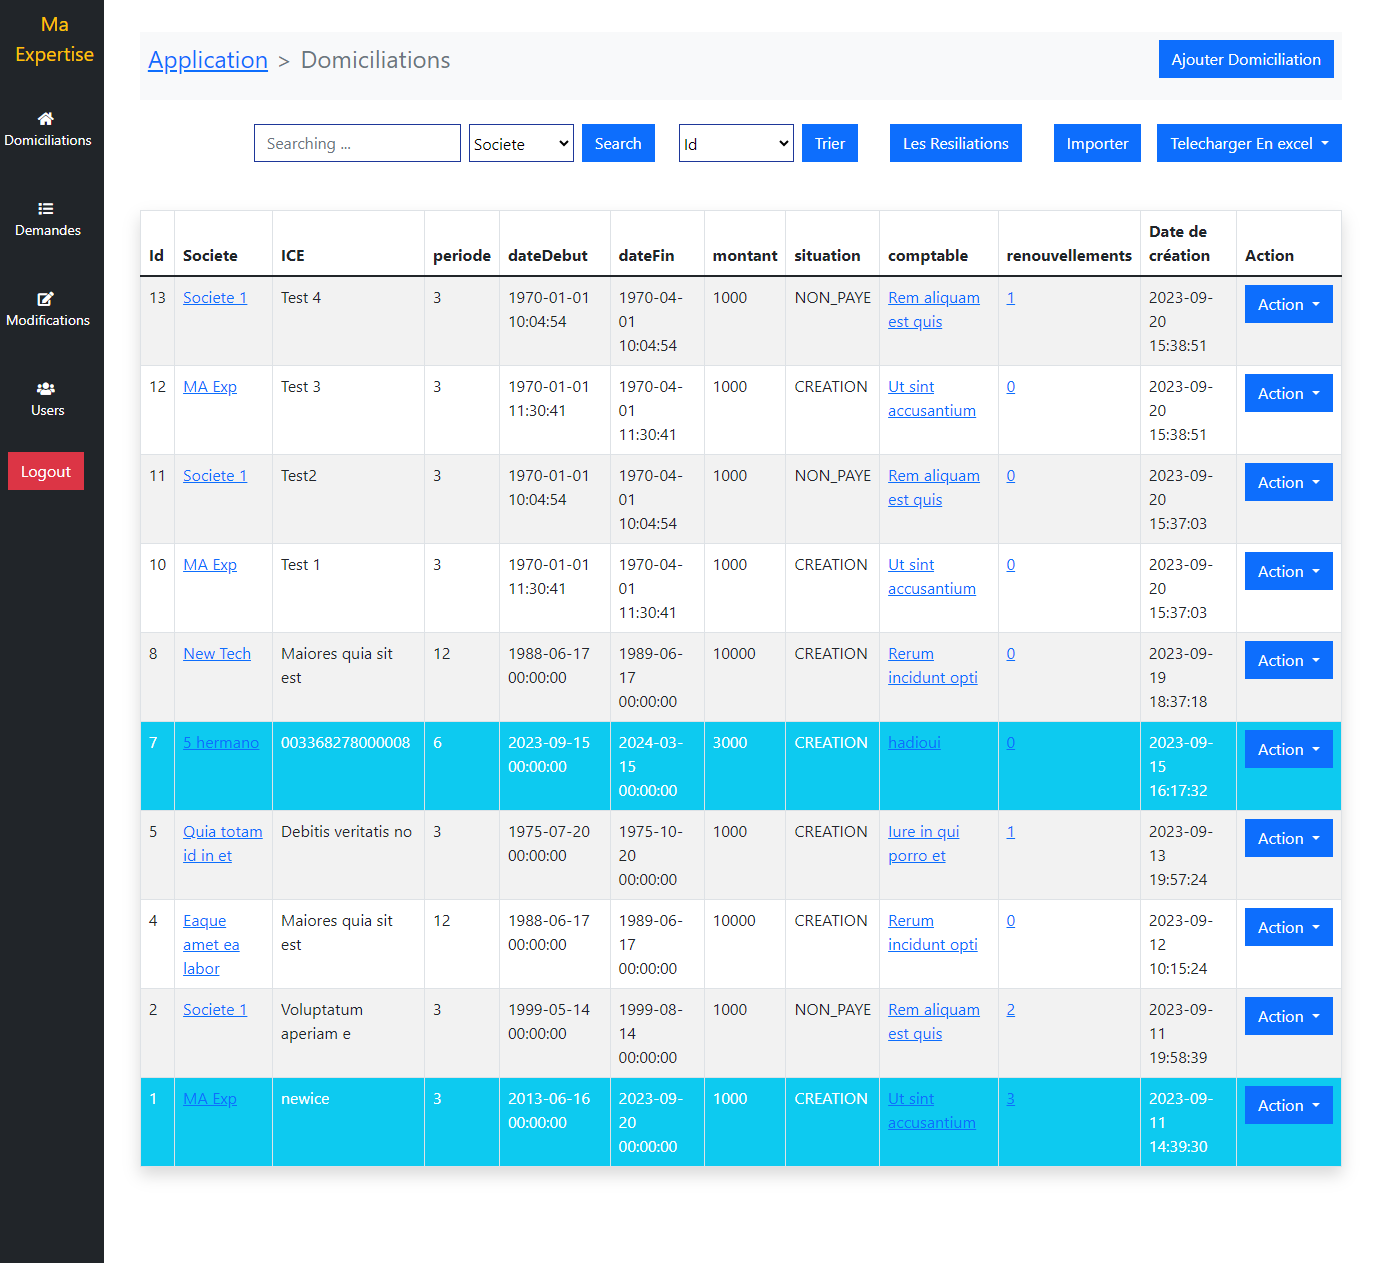
Task: Click renouvellements count 1 in row 13
Action: pos(1011,298)
